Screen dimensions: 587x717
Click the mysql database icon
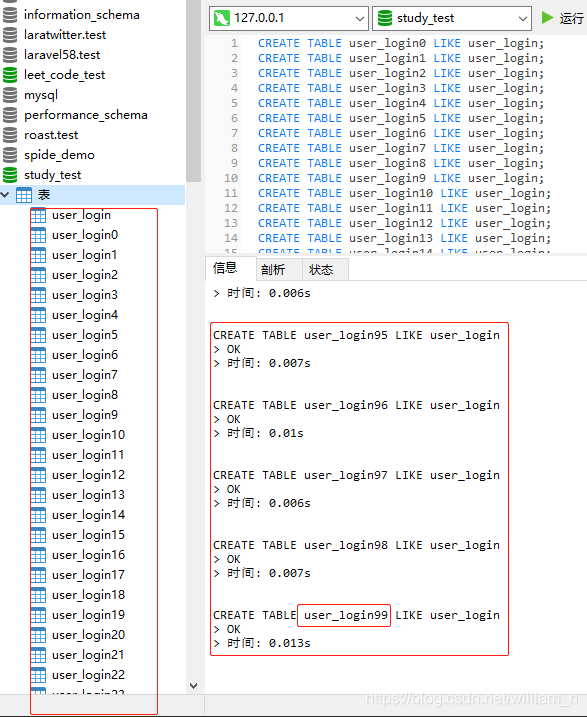(10, 95)
